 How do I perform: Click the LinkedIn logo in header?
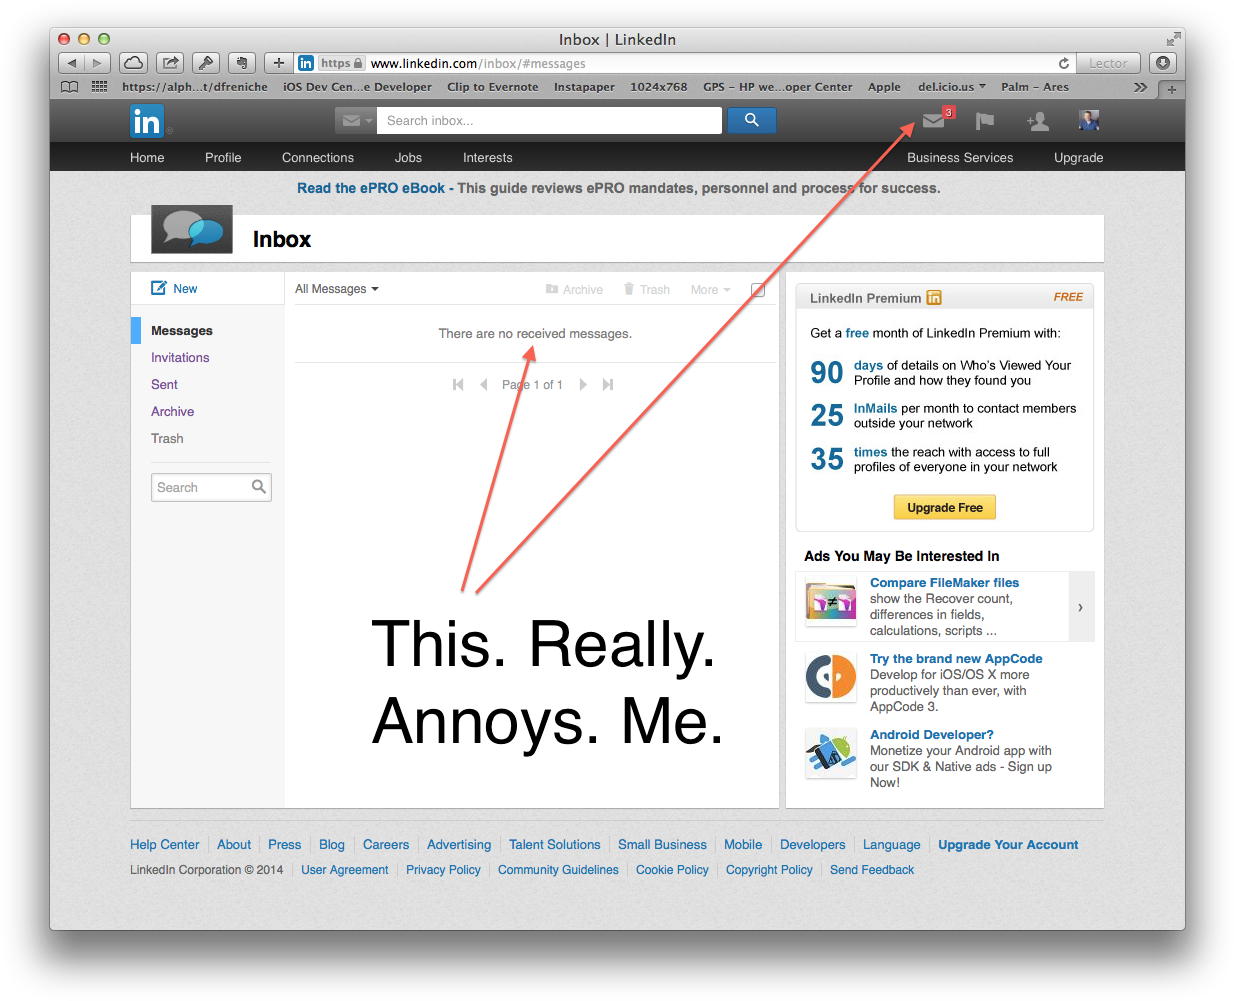(x=146, y=121)
